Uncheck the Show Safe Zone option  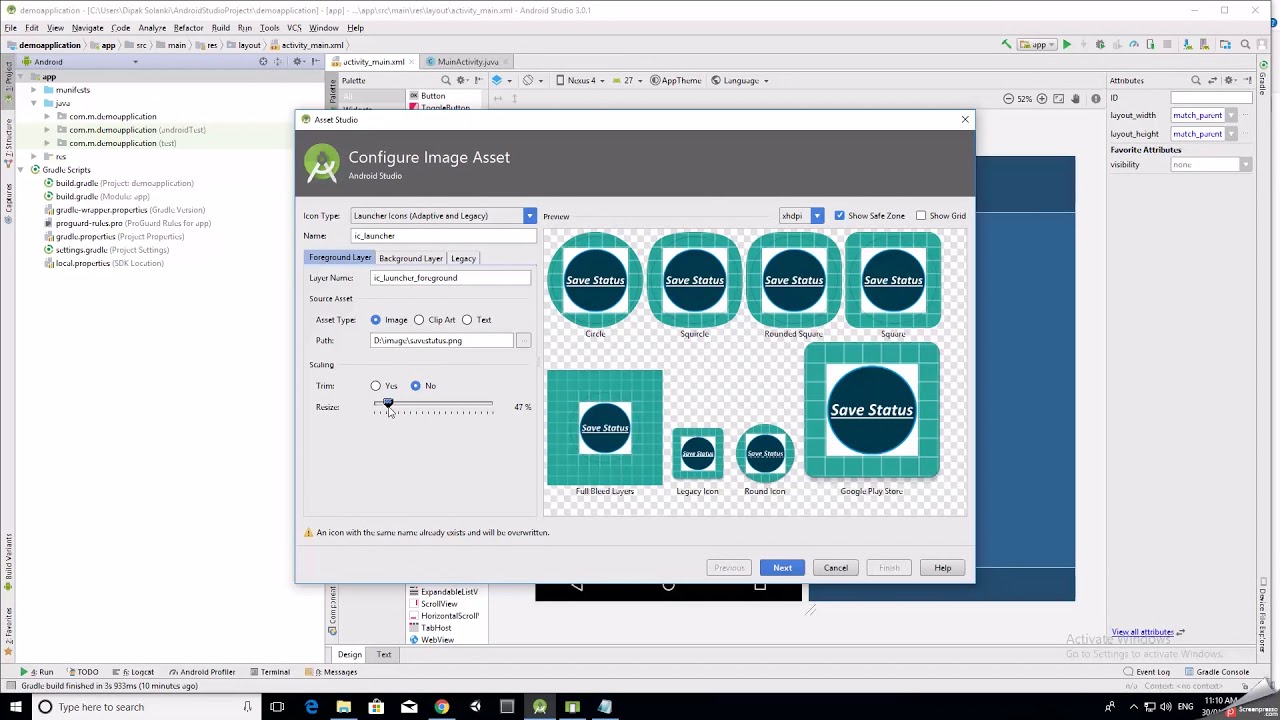tap(839, 215)
